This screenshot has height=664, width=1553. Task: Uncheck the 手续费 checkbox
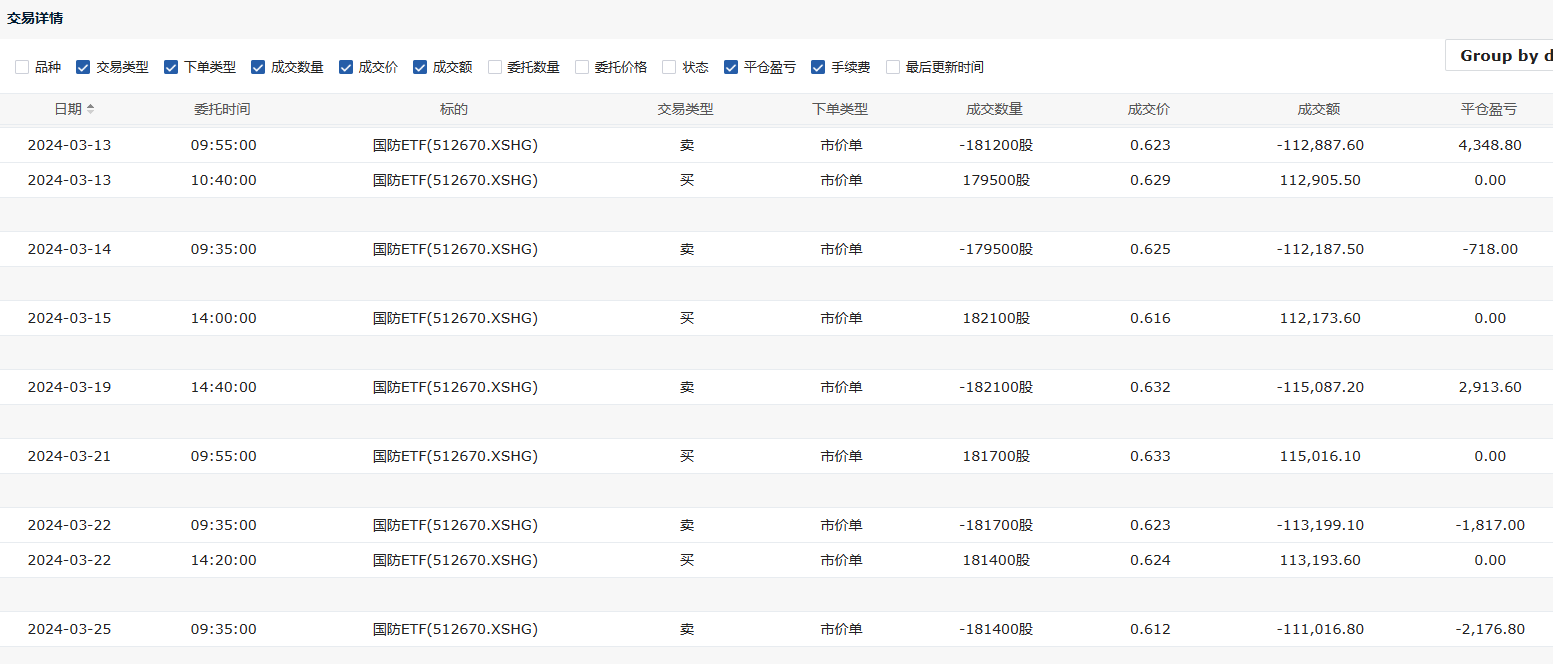click(x=818, y=67)
